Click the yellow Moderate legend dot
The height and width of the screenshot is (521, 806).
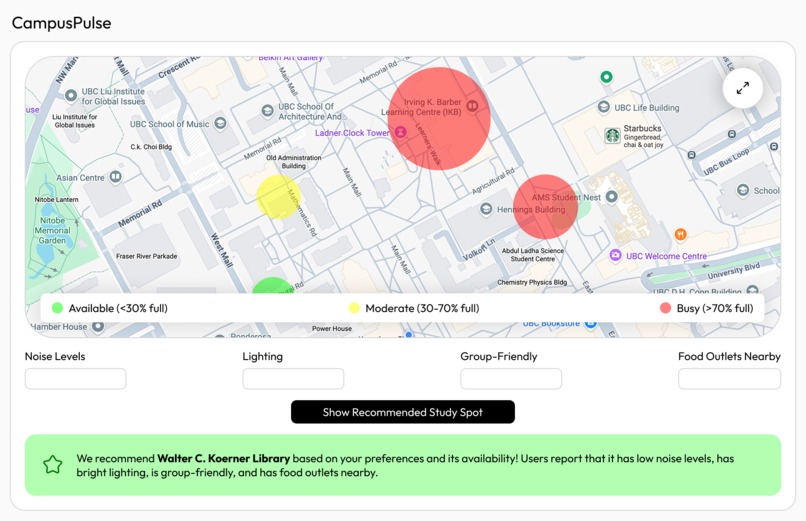click(x=354, y=308)
